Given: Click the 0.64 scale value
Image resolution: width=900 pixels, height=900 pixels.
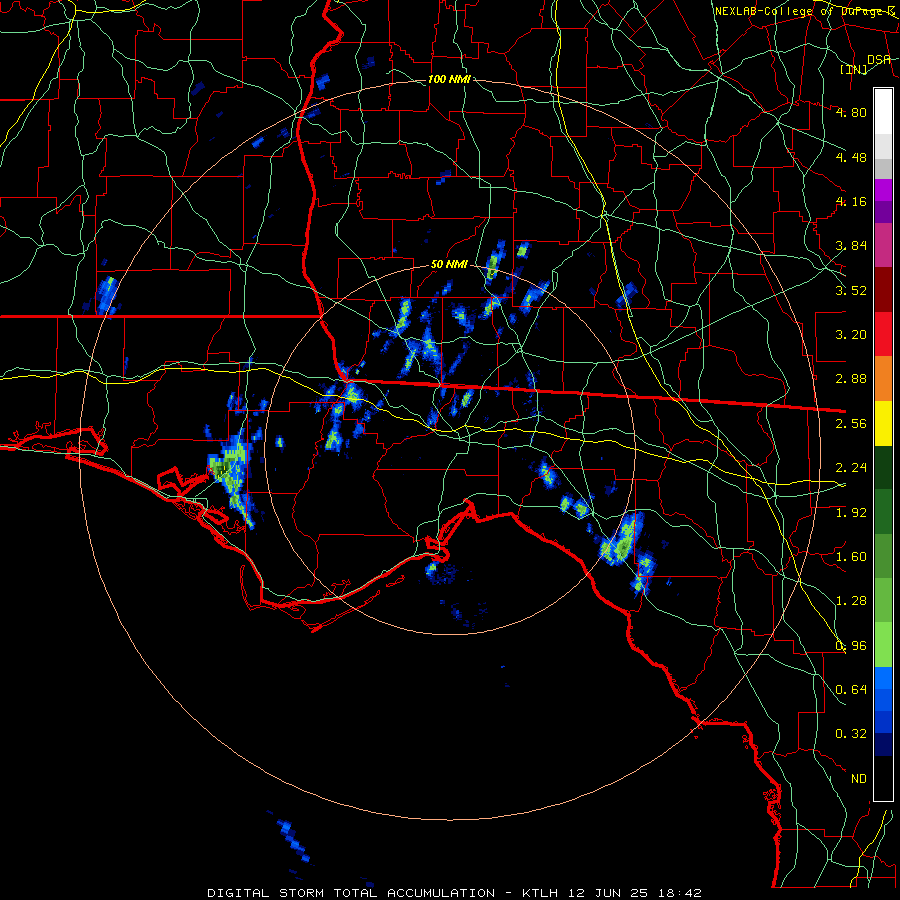Looking at the screenshot, I should point(851,689).
